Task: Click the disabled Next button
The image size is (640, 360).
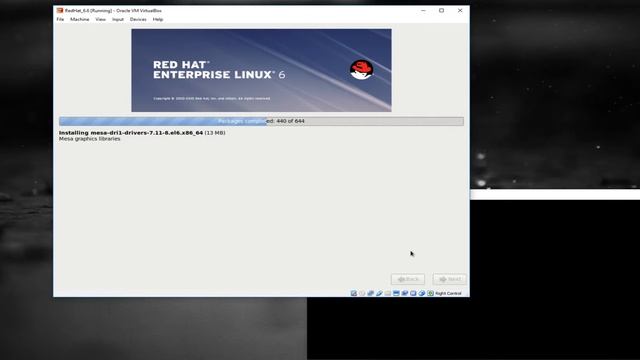Action: [x=450, y=279]
